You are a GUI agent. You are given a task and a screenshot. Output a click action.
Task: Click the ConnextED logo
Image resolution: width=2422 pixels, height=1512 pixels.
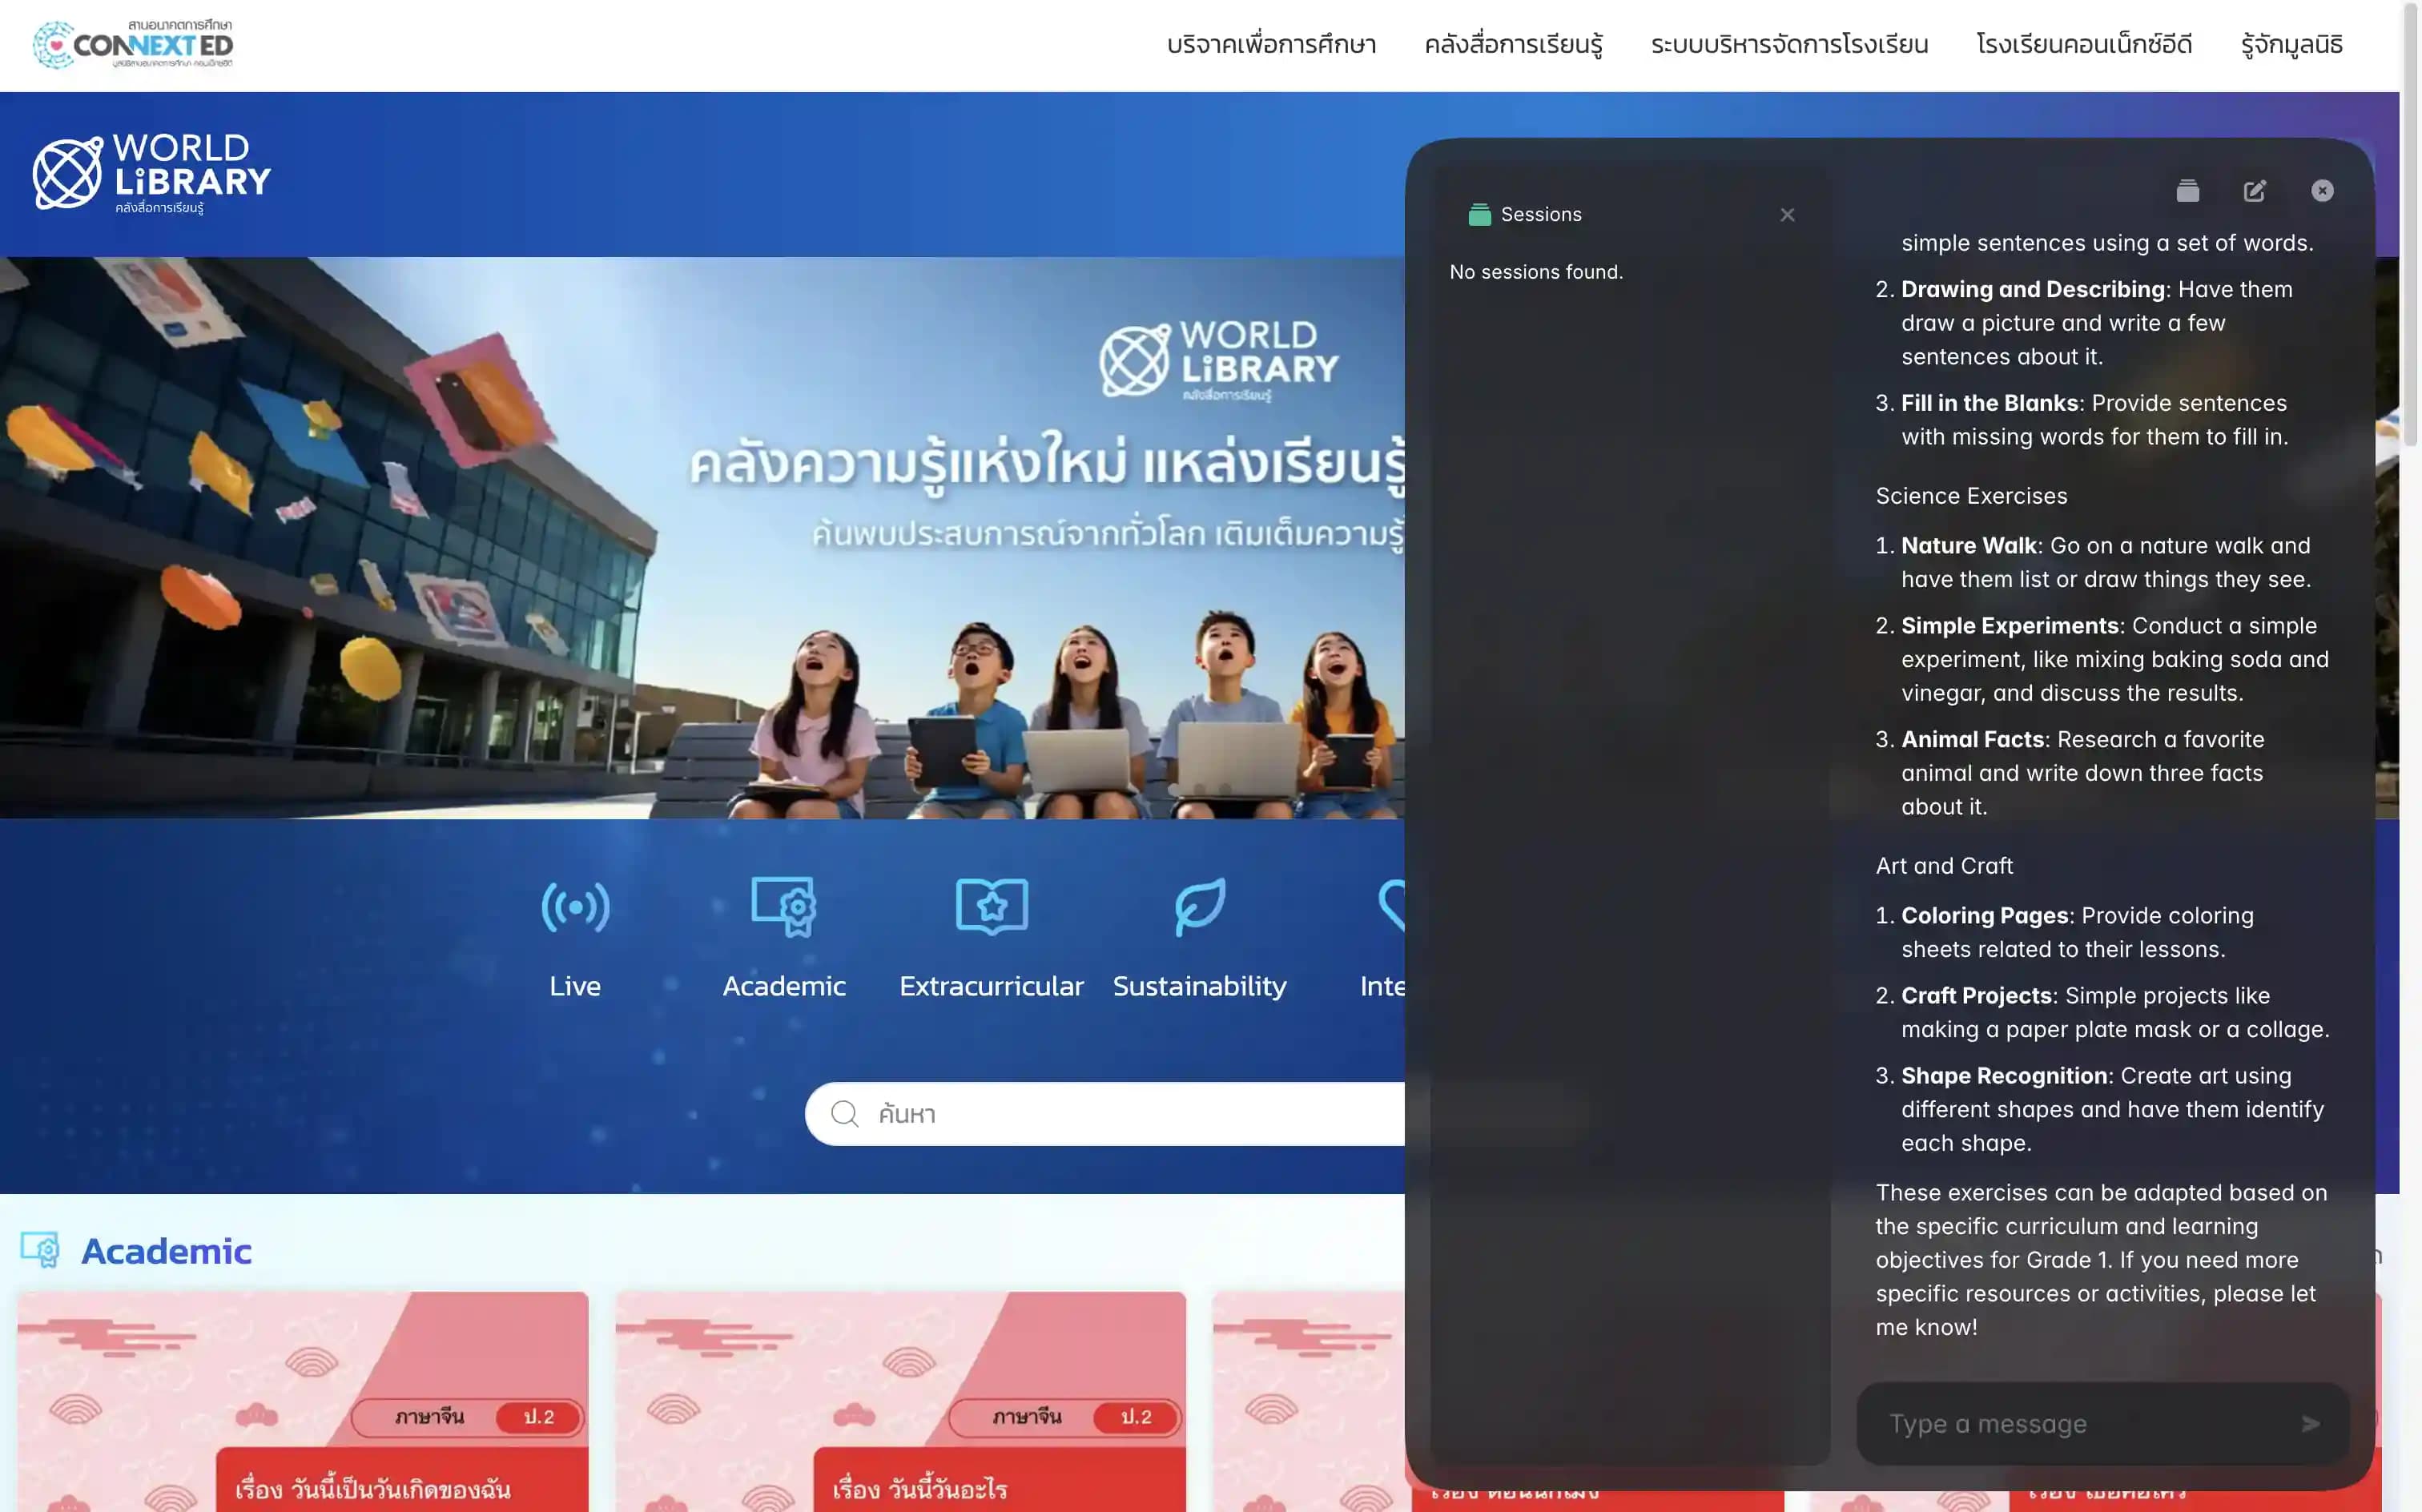point(133,45)
